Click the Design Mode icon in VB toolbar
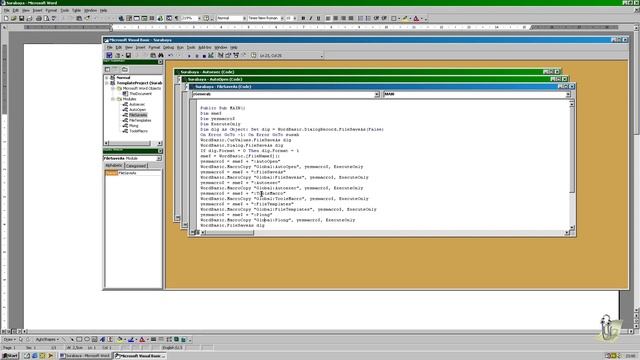This screenshot has width=640, height=360. tap(211, 55)
